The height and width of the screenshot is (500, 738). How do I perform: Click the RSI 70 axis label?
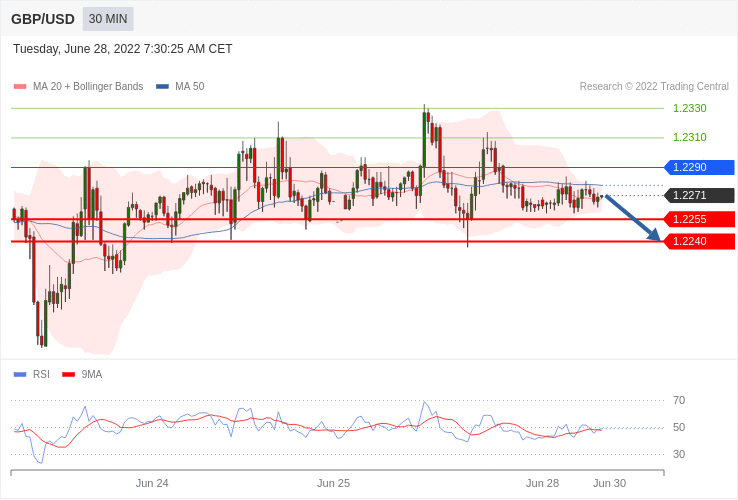click(x=679, y=401)
